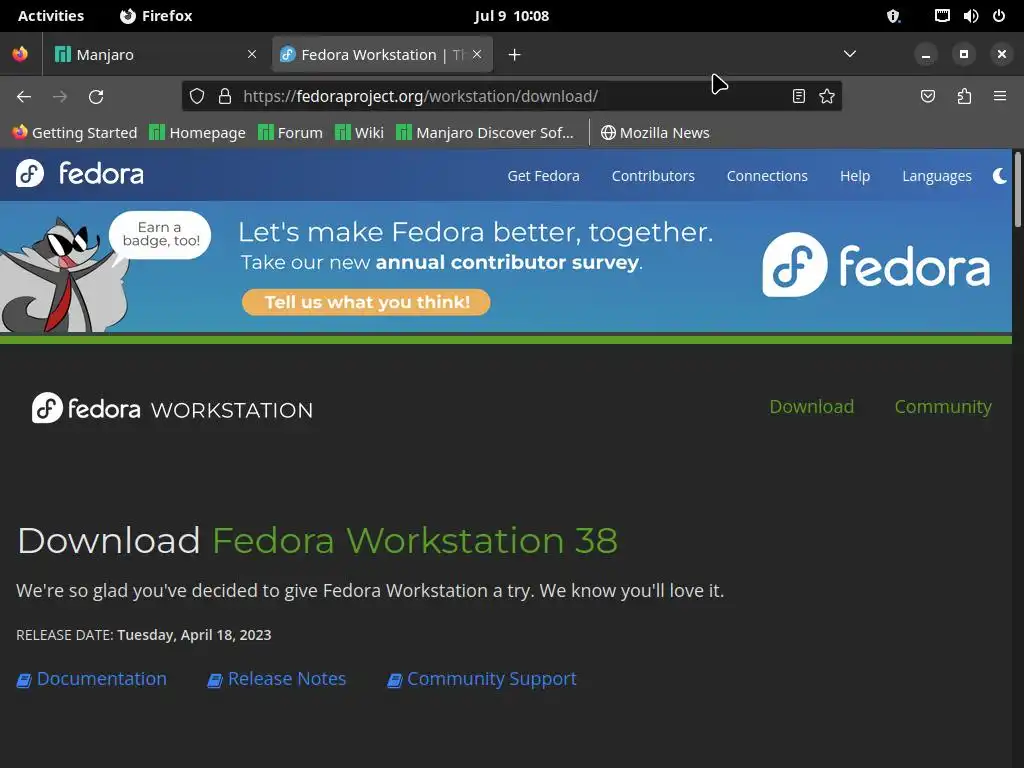
Task: Click the Fedora logo in site header
Action: pos(80,174)
